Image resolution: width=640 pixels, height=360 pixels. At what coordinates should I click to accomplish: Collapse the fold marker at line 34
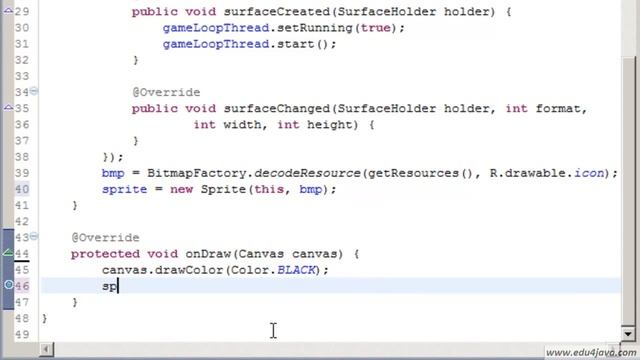[34, 91]
